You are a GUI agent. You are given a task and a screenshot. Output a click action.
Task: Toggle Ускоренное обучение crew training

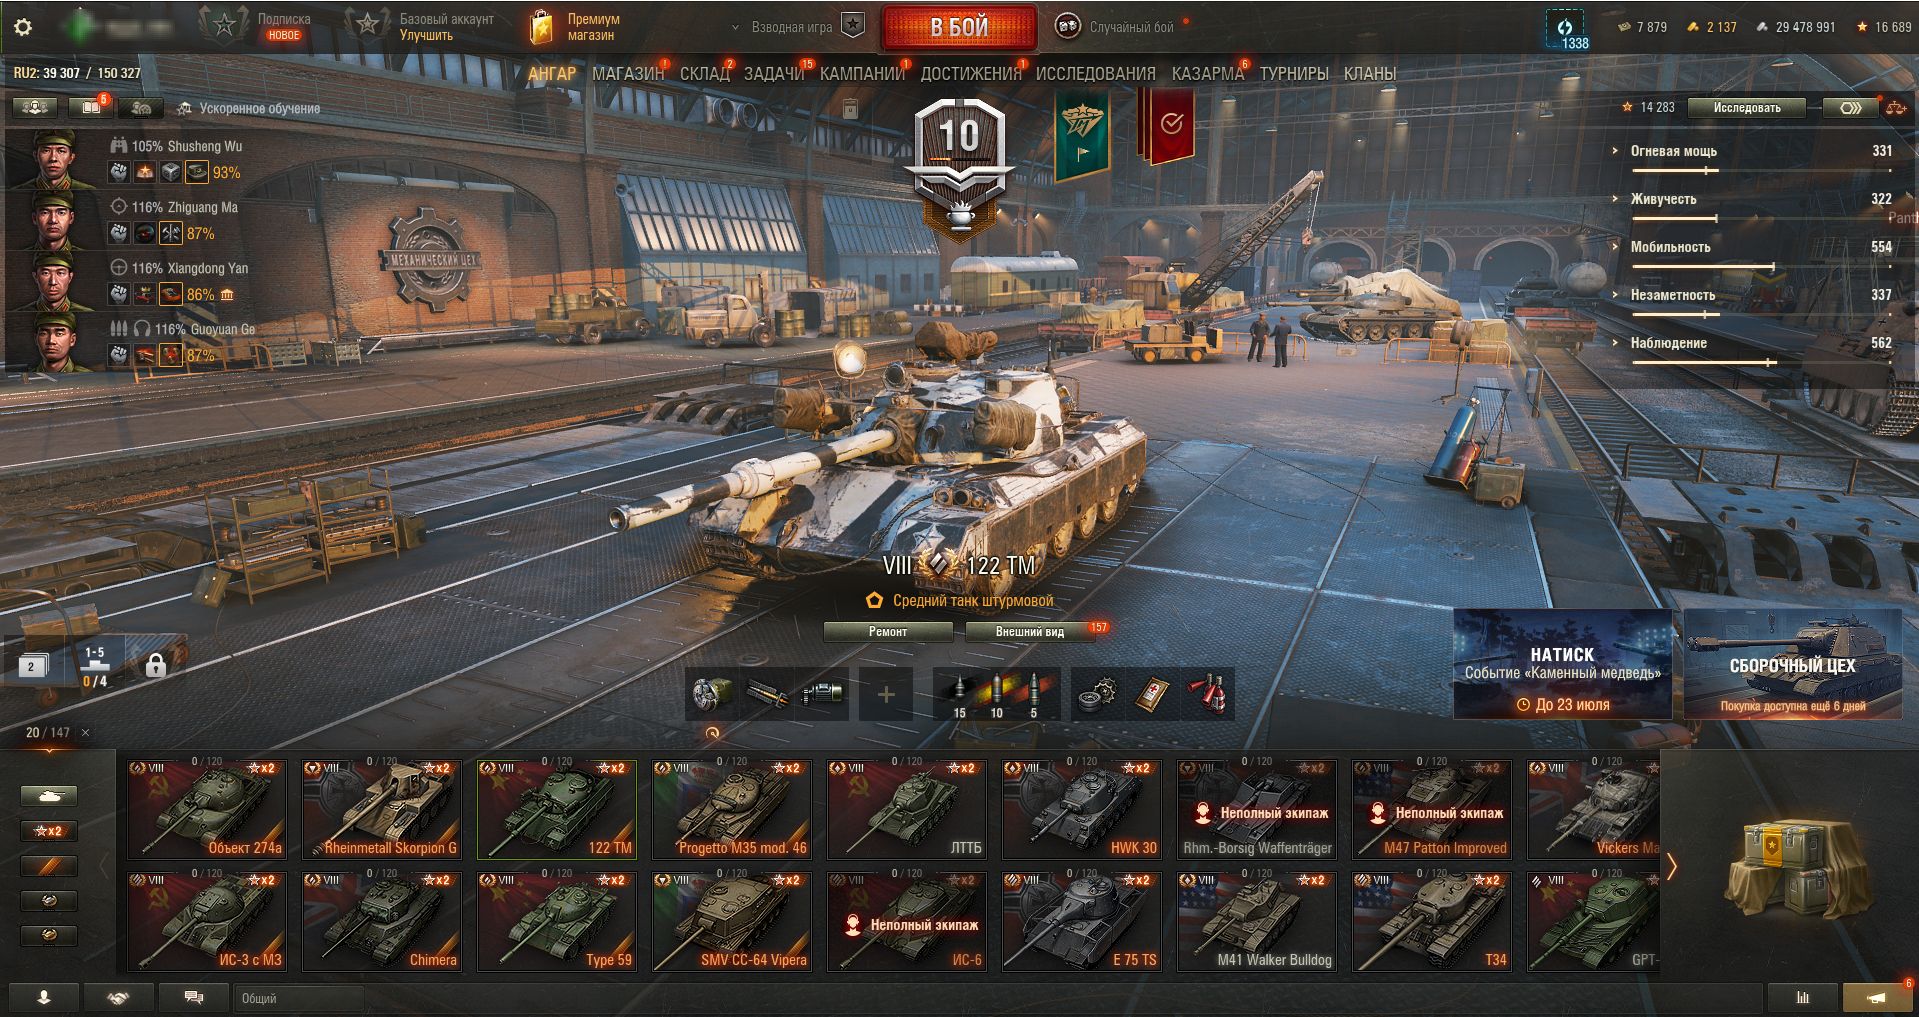coord(249,108)
